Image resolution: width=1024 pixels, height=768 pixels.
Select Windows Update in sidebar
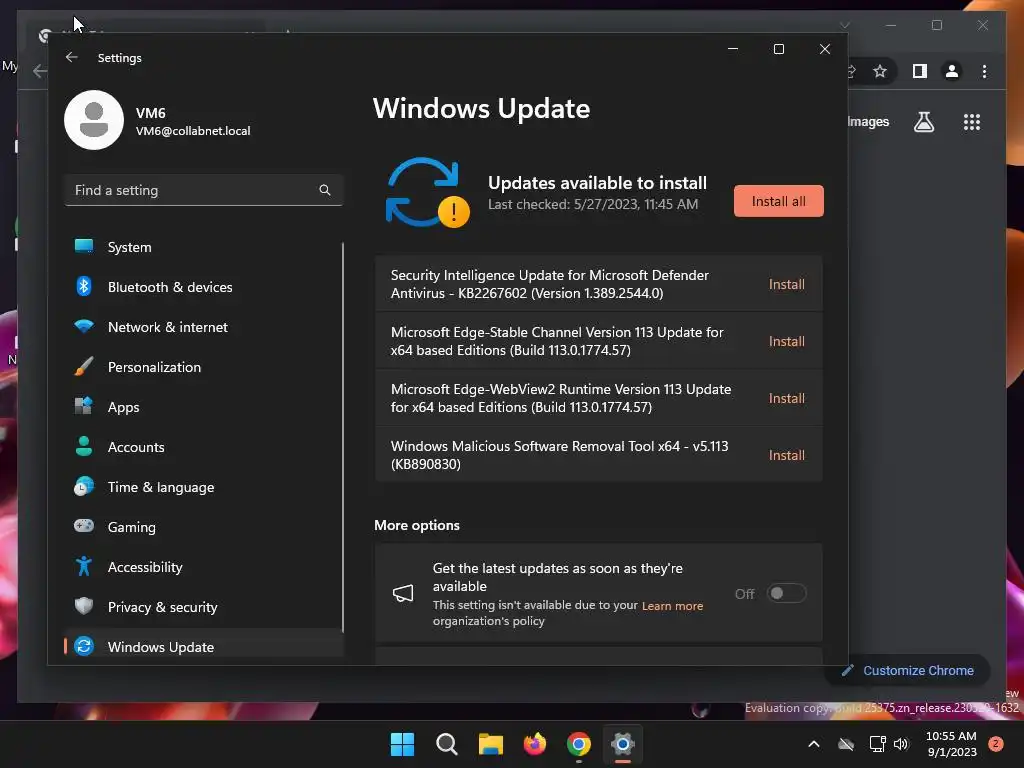pyautogui.click(x=203, y=647)
